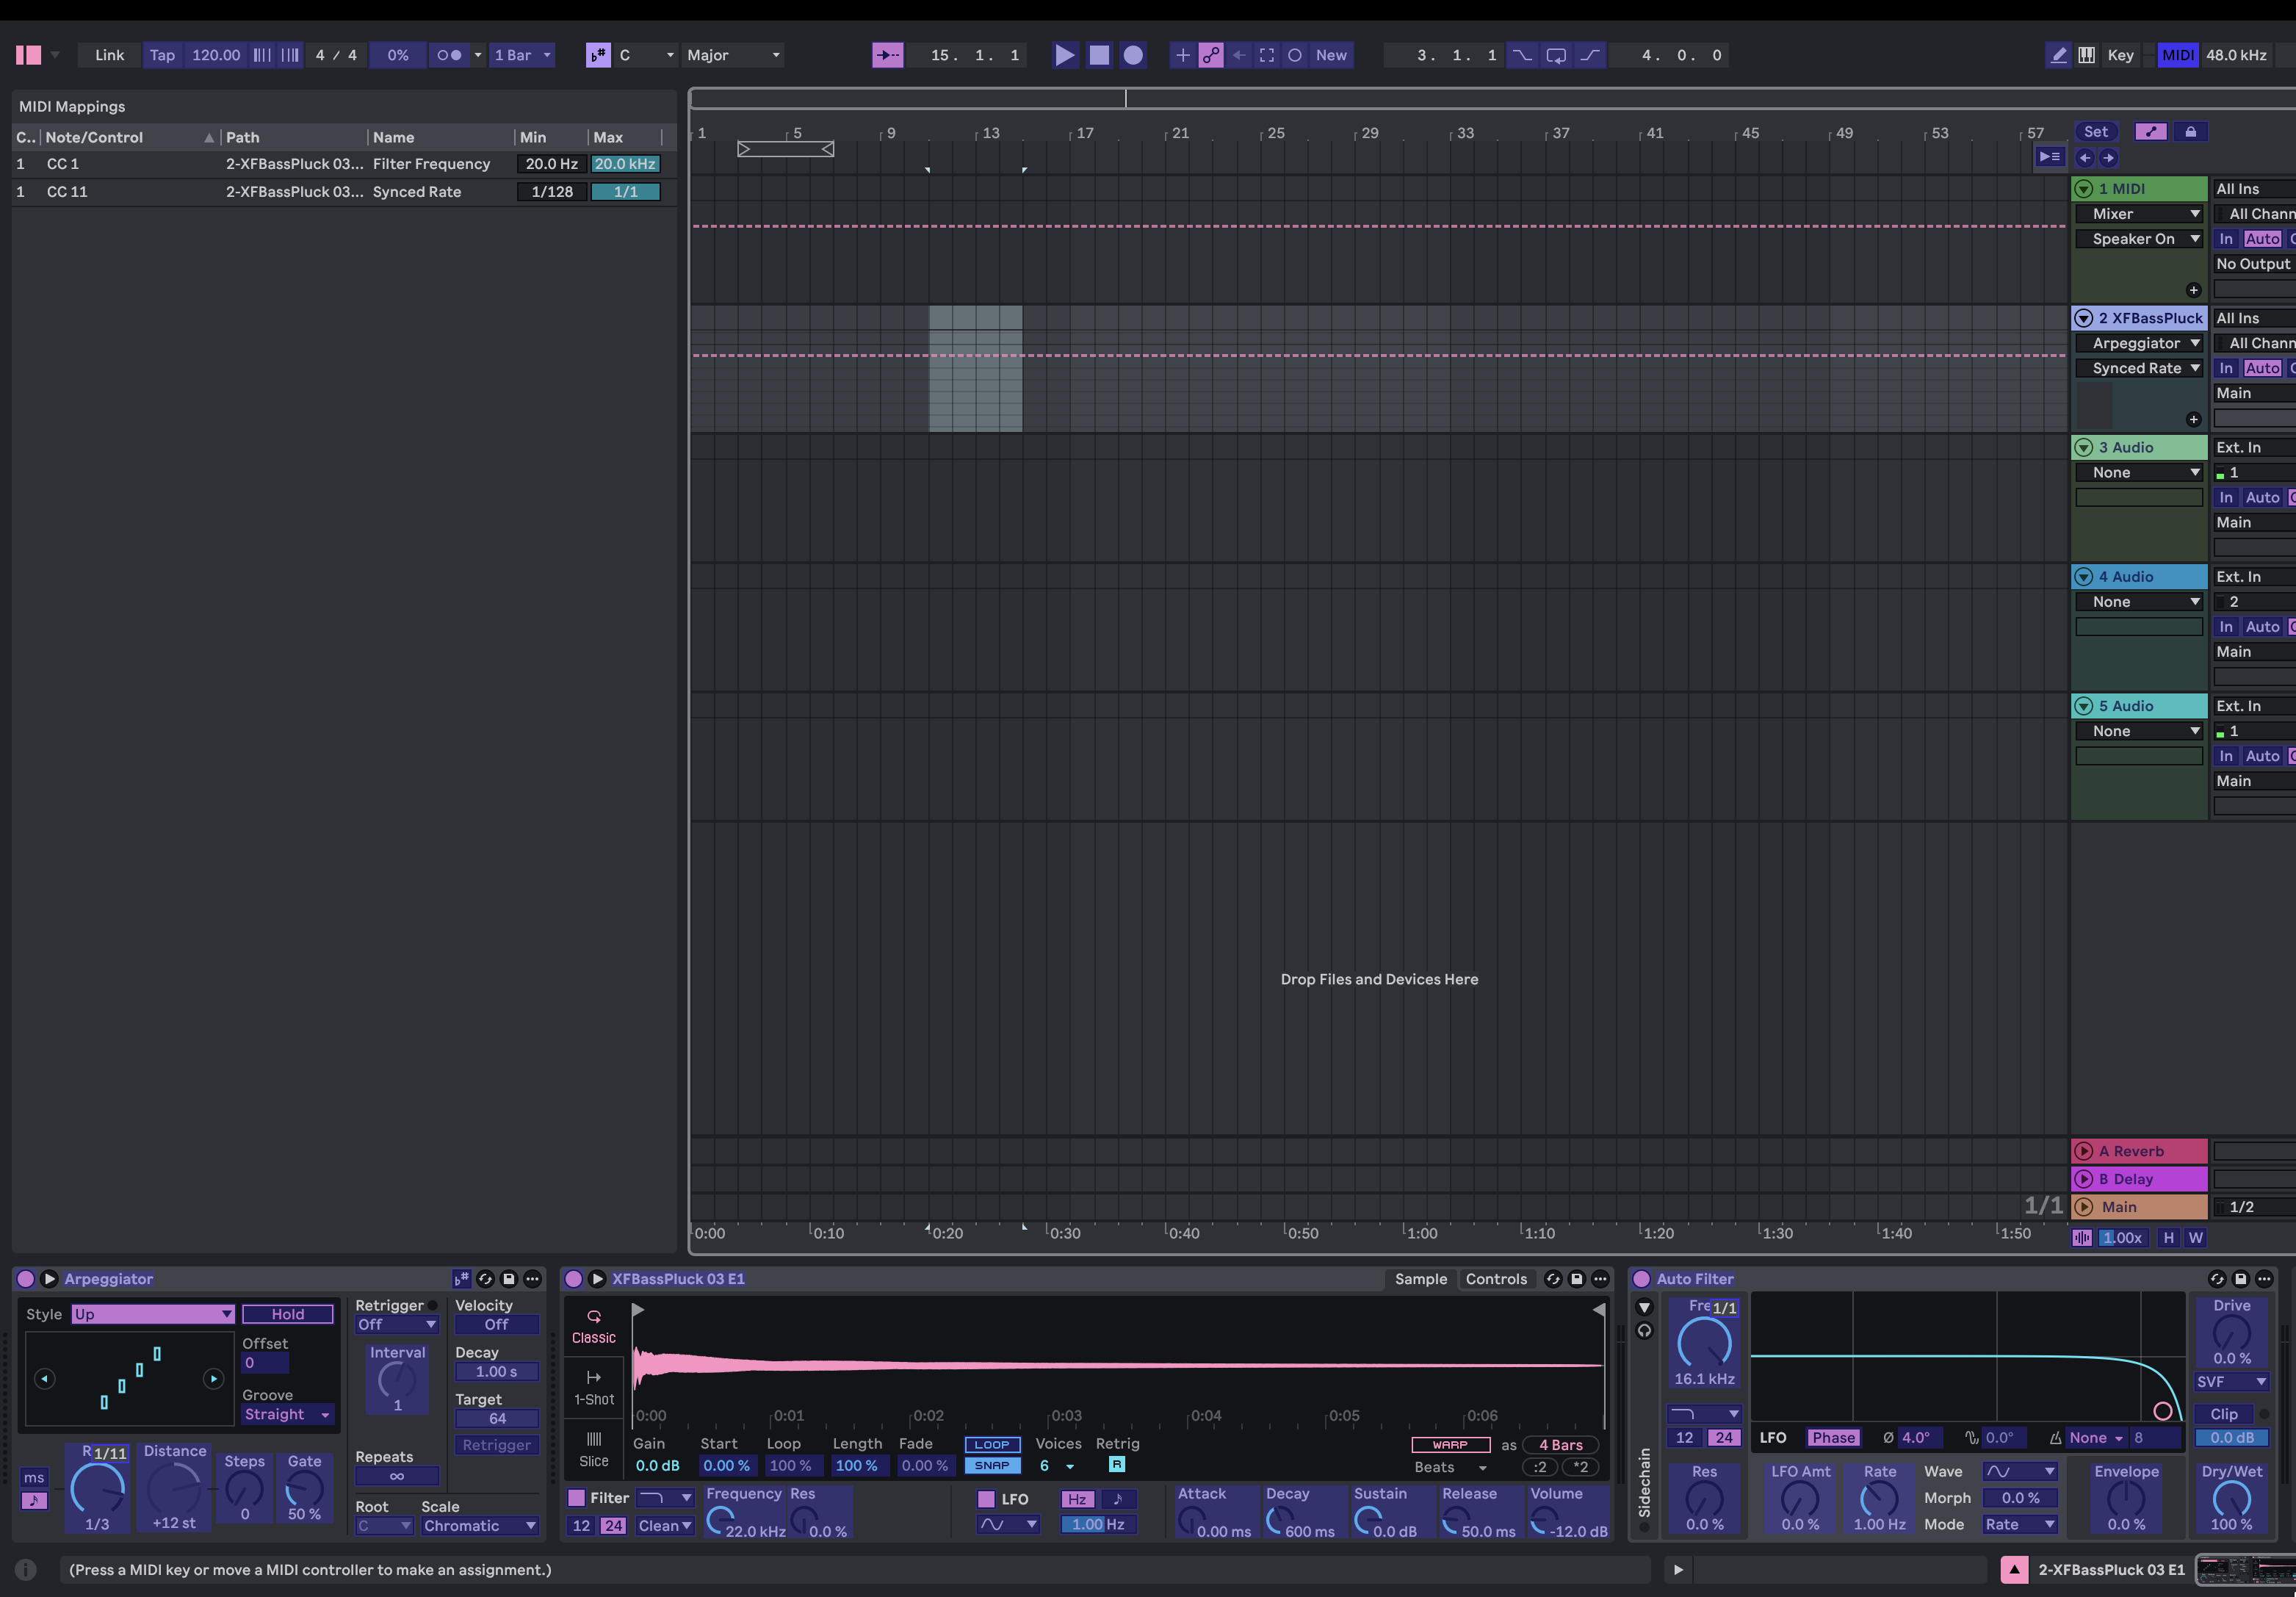Hot-swap the XFBassPluck 03 E1 preset
This screenshot has height=1597, width=2296.
click(1553, 1279)
